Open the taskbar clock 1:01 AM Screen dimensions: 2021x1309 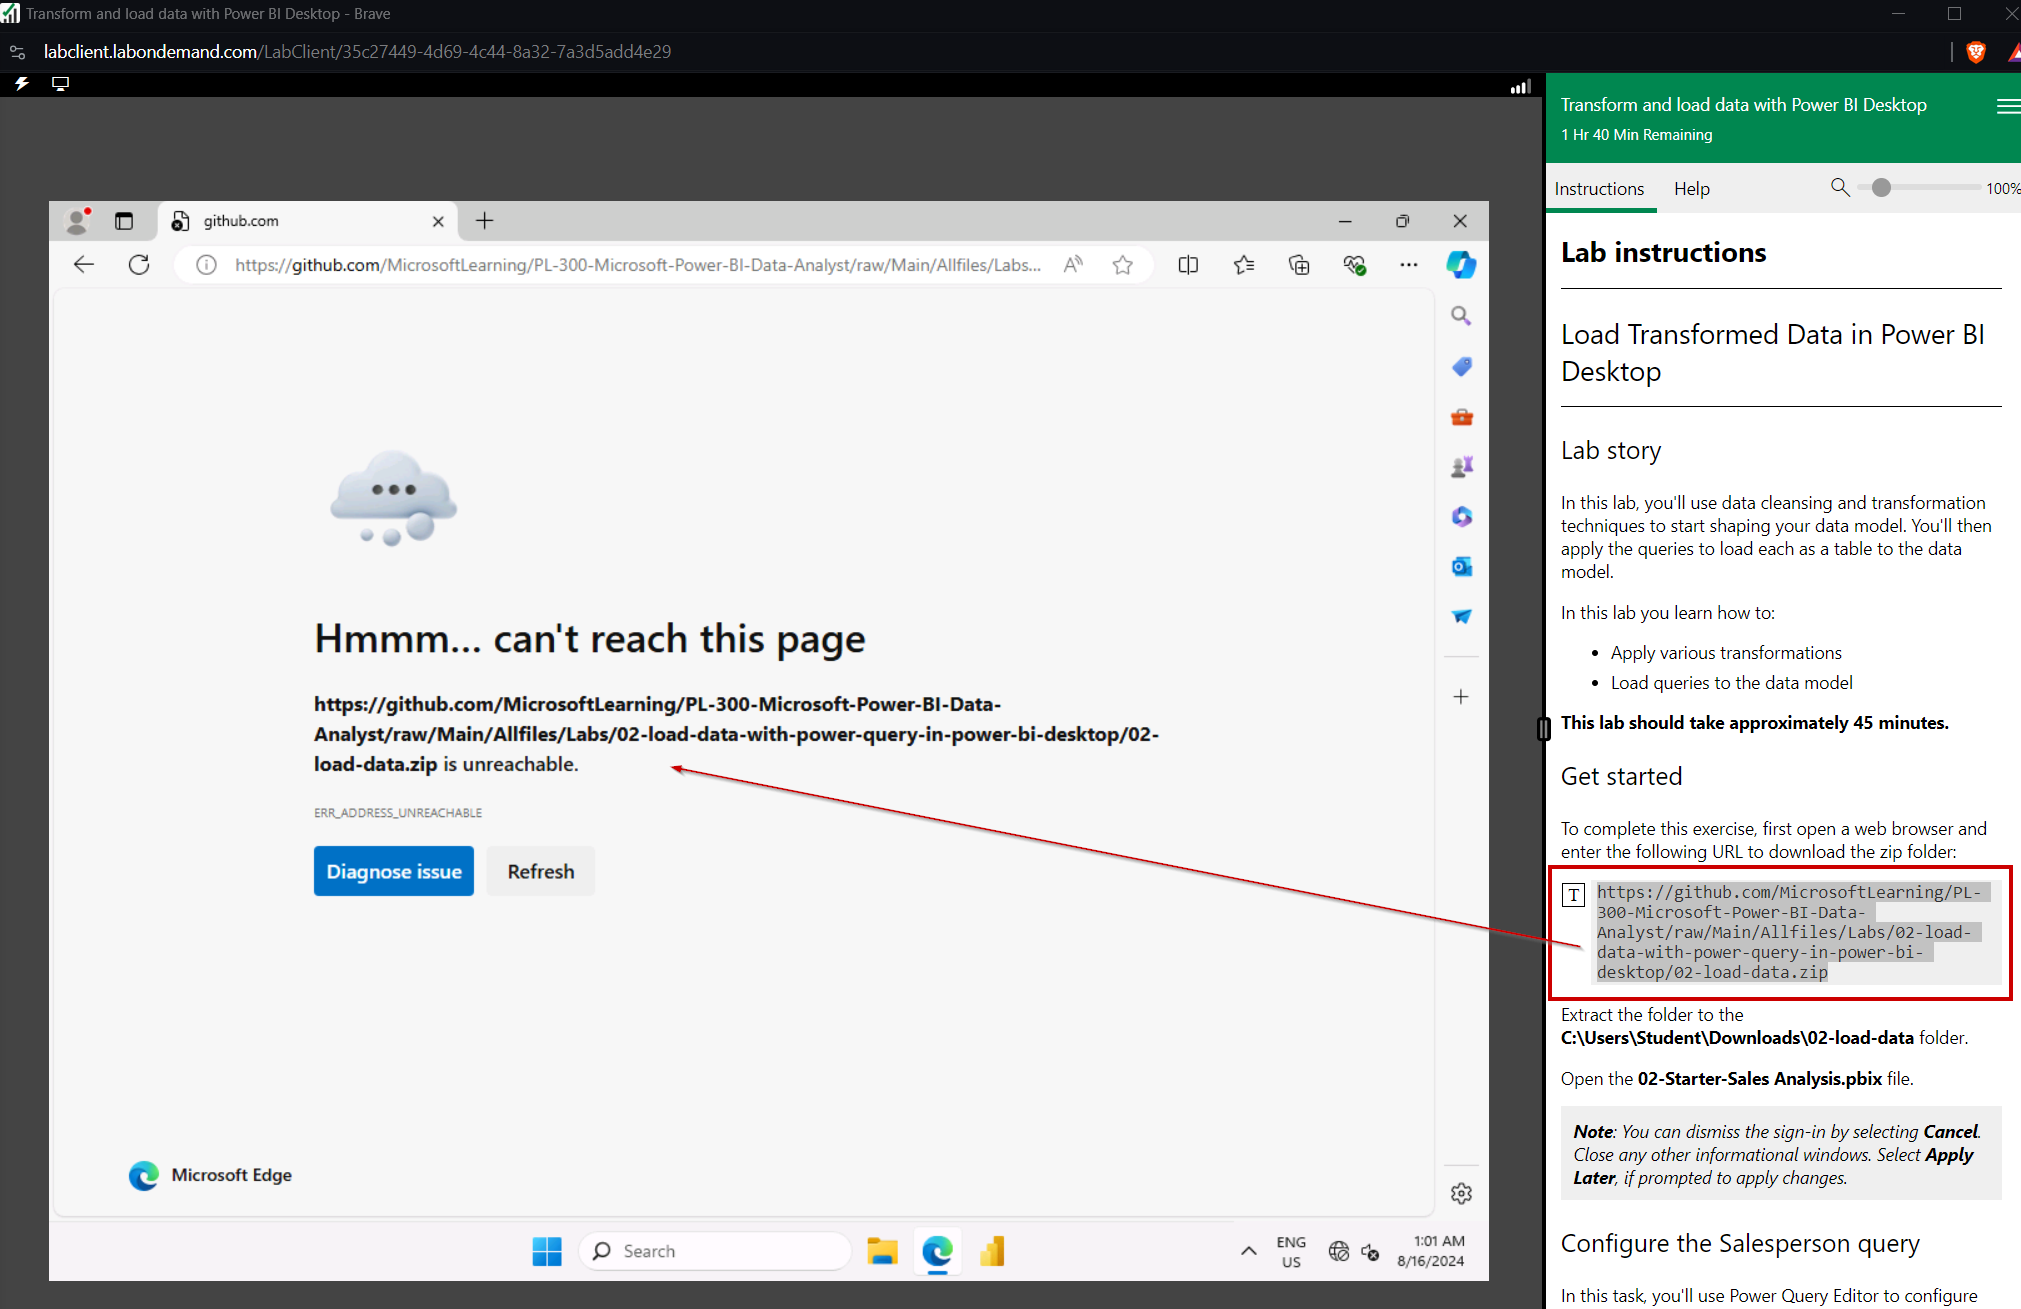click(1431, 1251)
